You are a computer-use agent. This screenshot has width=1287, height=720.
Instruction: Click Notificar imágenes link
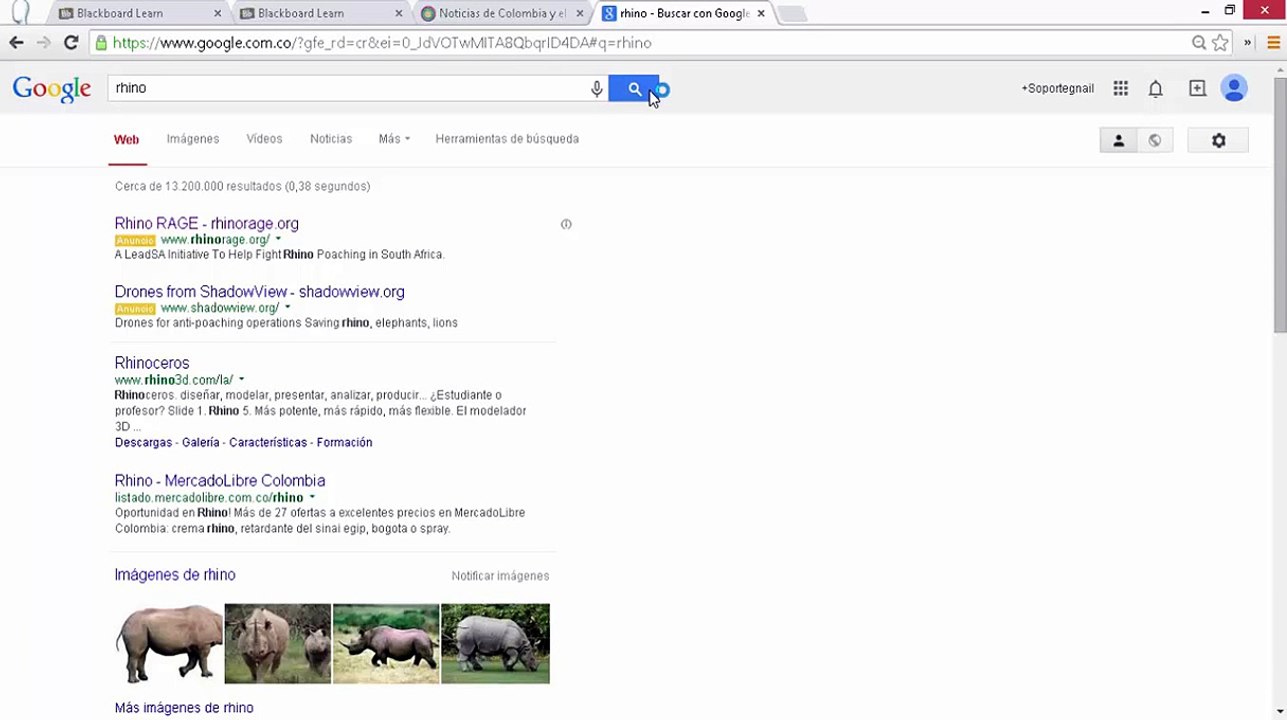(500, 576)
